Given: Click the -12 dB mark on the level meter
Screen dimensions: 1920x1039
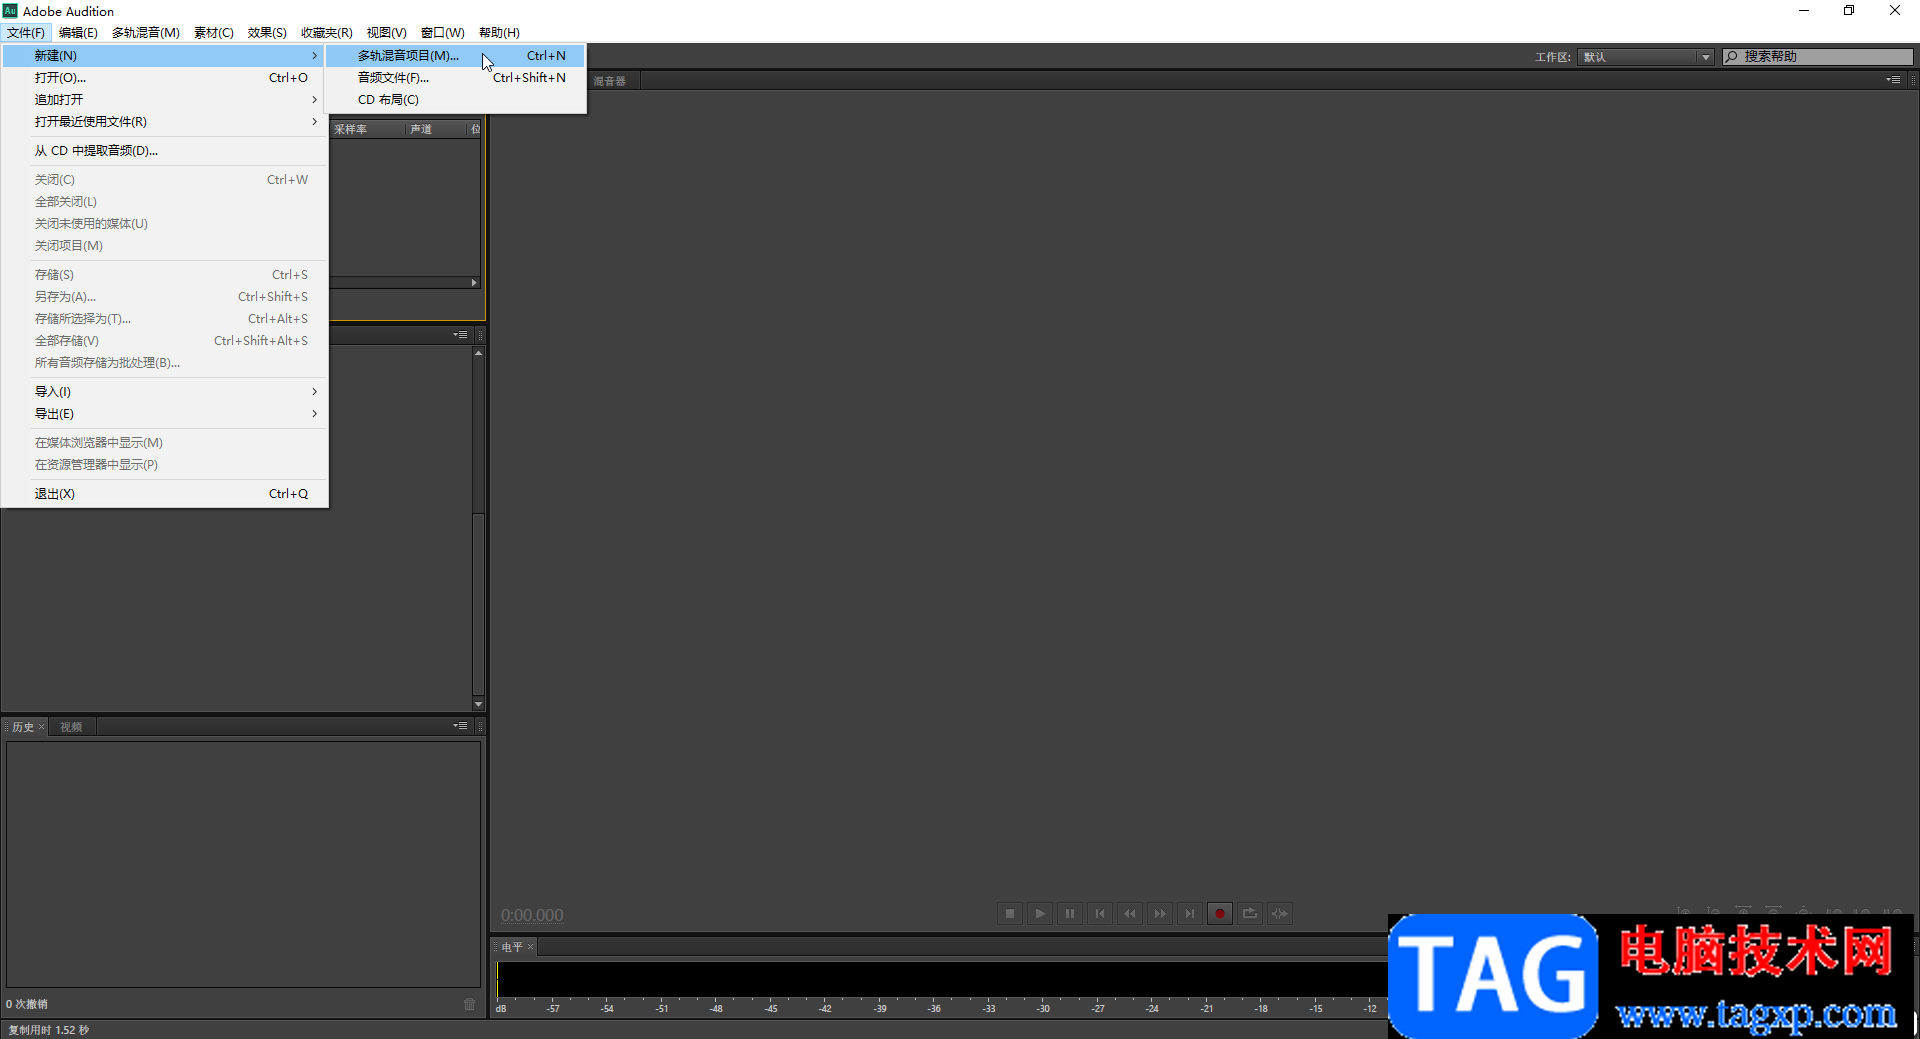Looking at the screenshot, I should (x=1370, y=1009).
